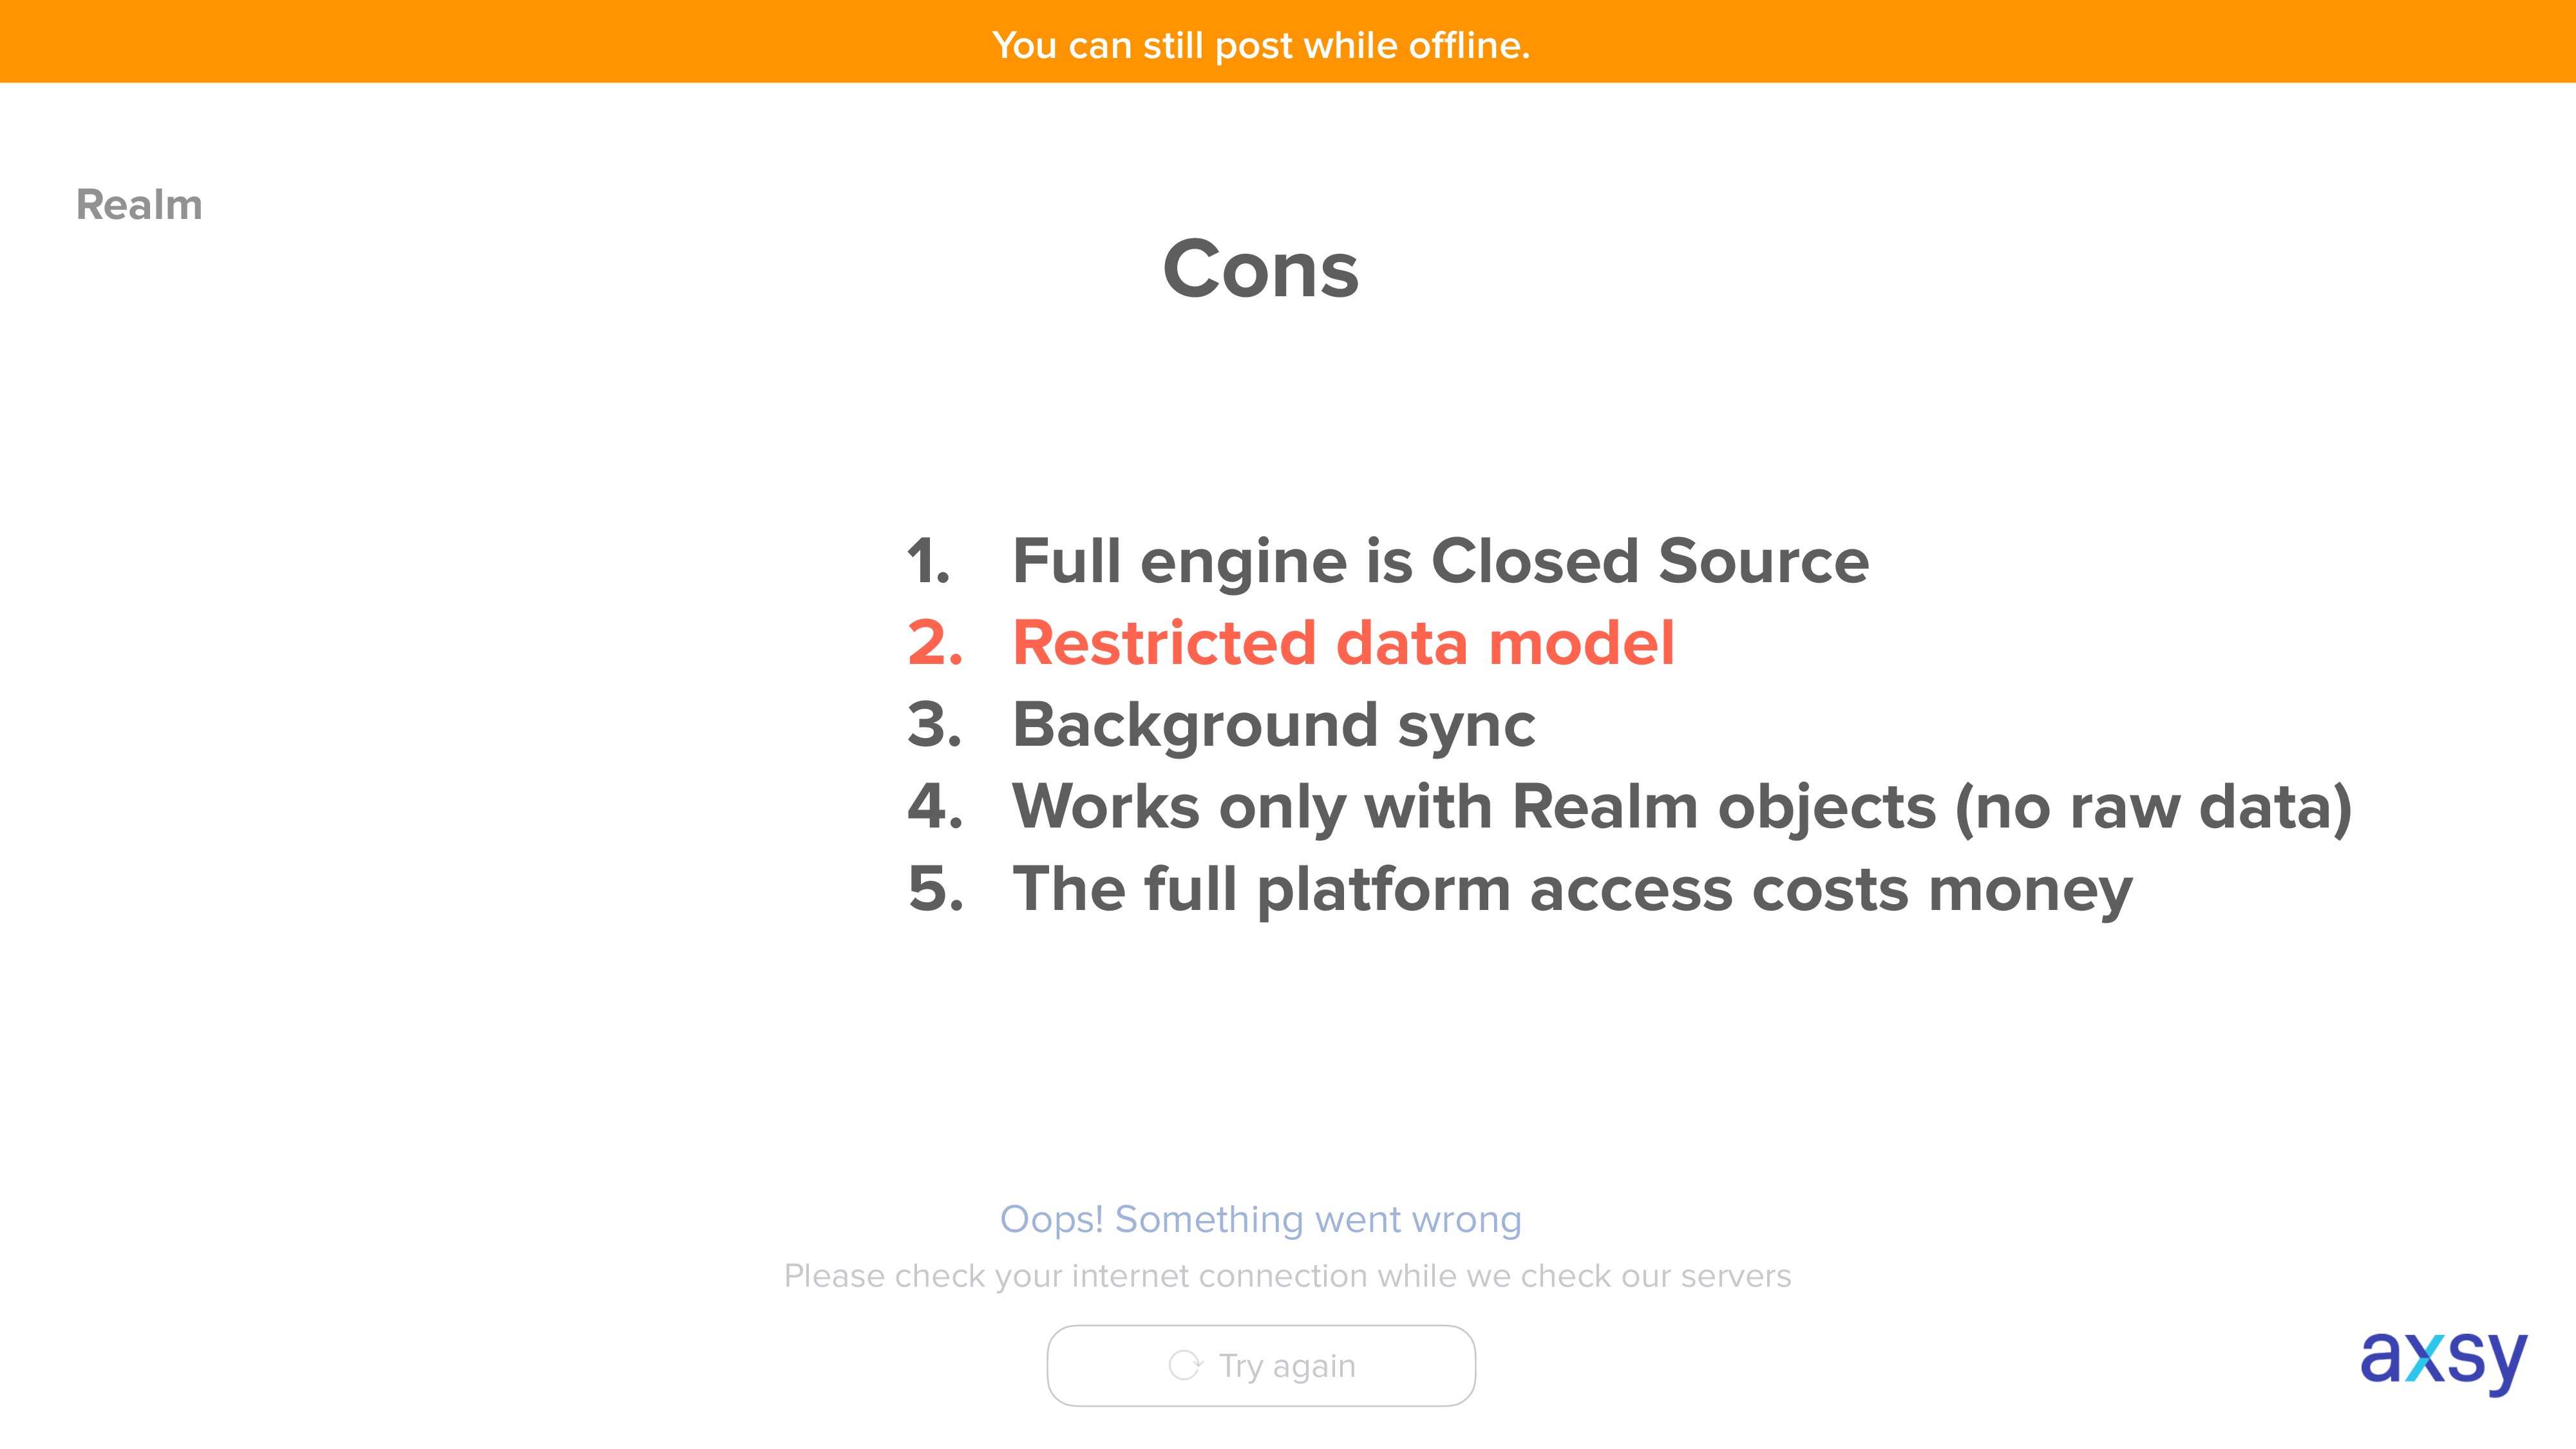Click the 'Background sync' list item
This screenshot has width=2576, height=1449.
(1274, 726)
